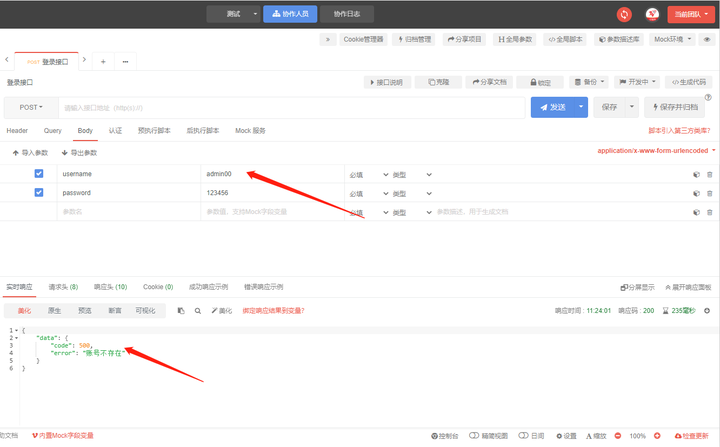Delete the password parameter row via trash icon
The height and width of the screenshot is (447, 720).
709,193
